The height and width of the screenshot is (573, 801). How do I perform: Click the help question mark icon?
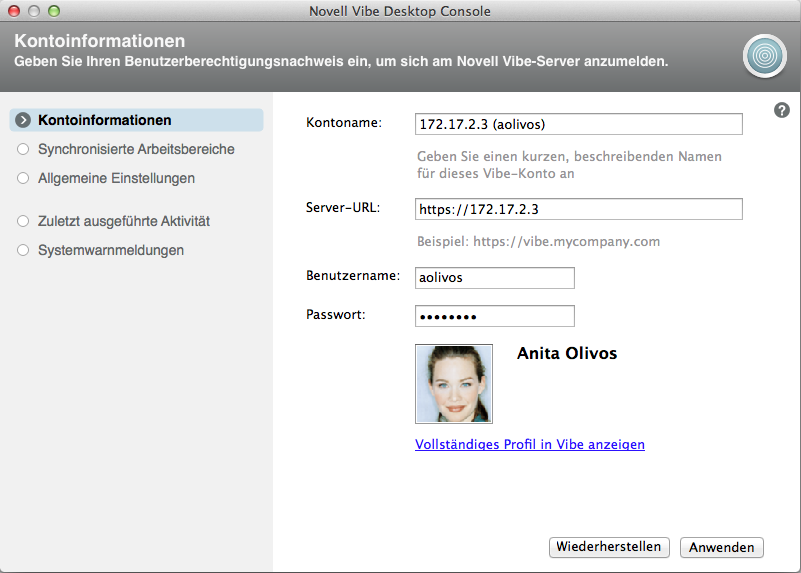click(782, 110)
